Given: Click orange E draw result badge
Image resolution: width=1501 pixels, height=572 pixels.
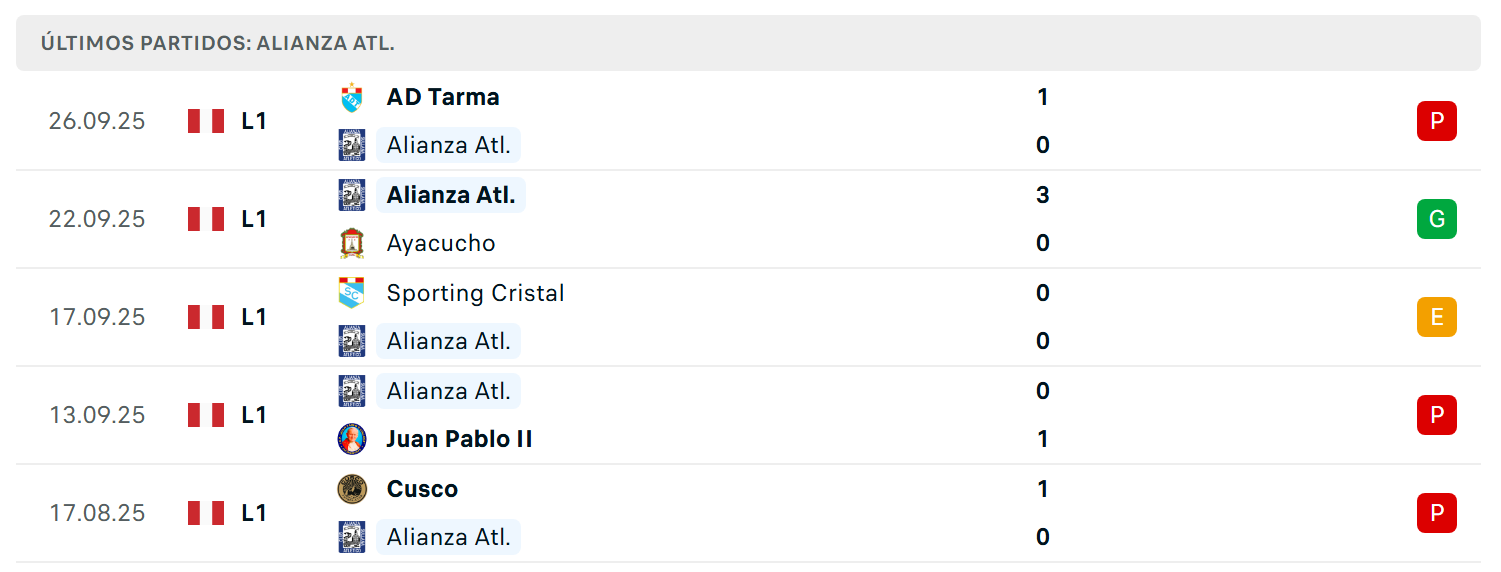Looking at the screenshot, I should coord(1436,317).
